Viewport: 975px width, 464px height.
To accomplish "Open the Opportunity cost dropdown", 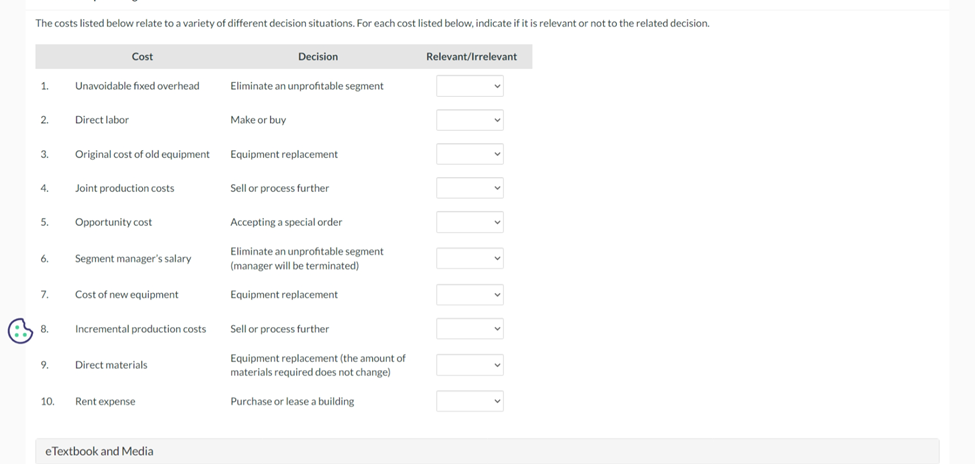I will [x=469, y=222].
